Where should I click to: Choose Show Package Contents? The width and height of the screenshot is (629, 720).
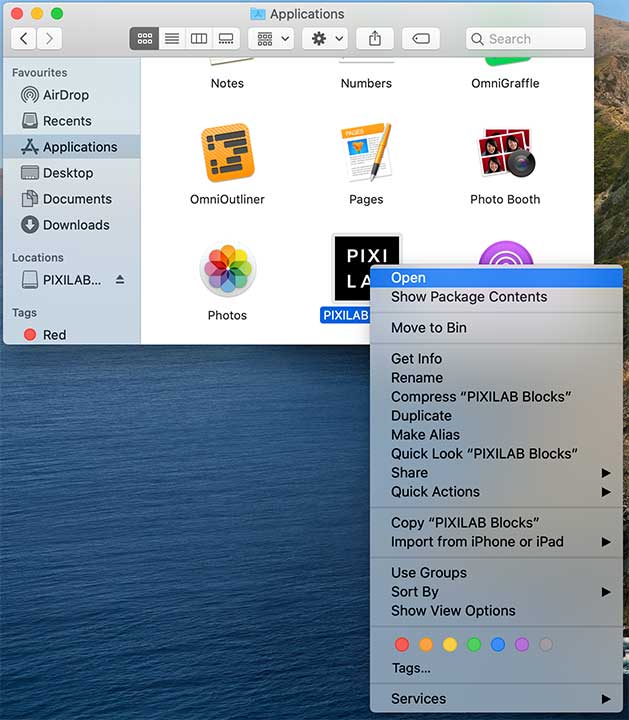496,297
